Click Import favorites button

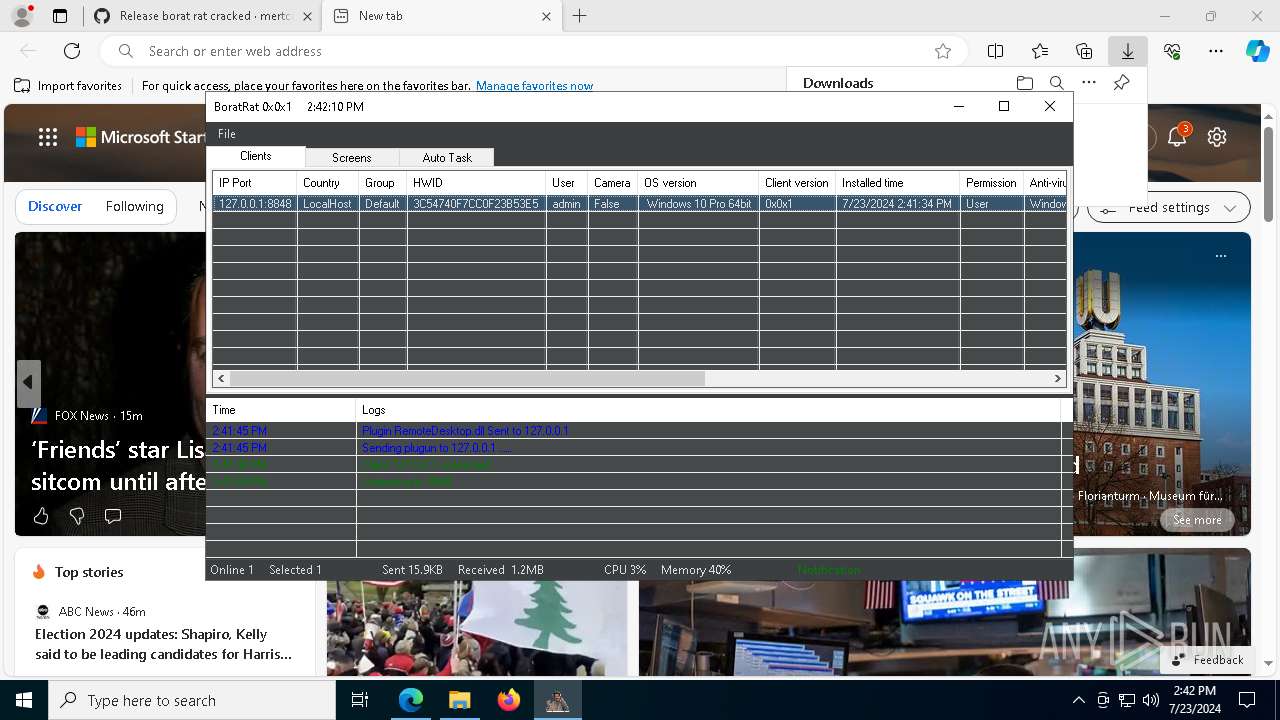tap(68, 86)
